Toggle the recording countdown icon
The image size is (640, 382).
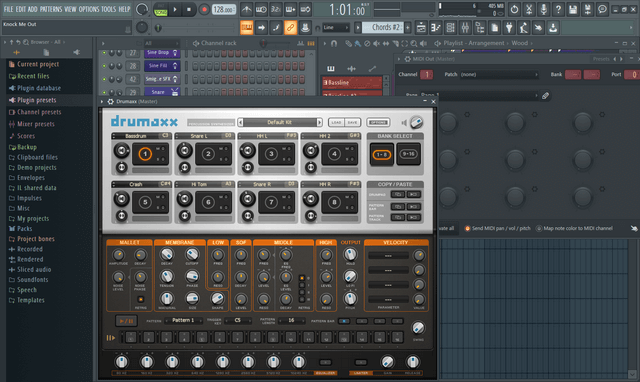point(276,9)
